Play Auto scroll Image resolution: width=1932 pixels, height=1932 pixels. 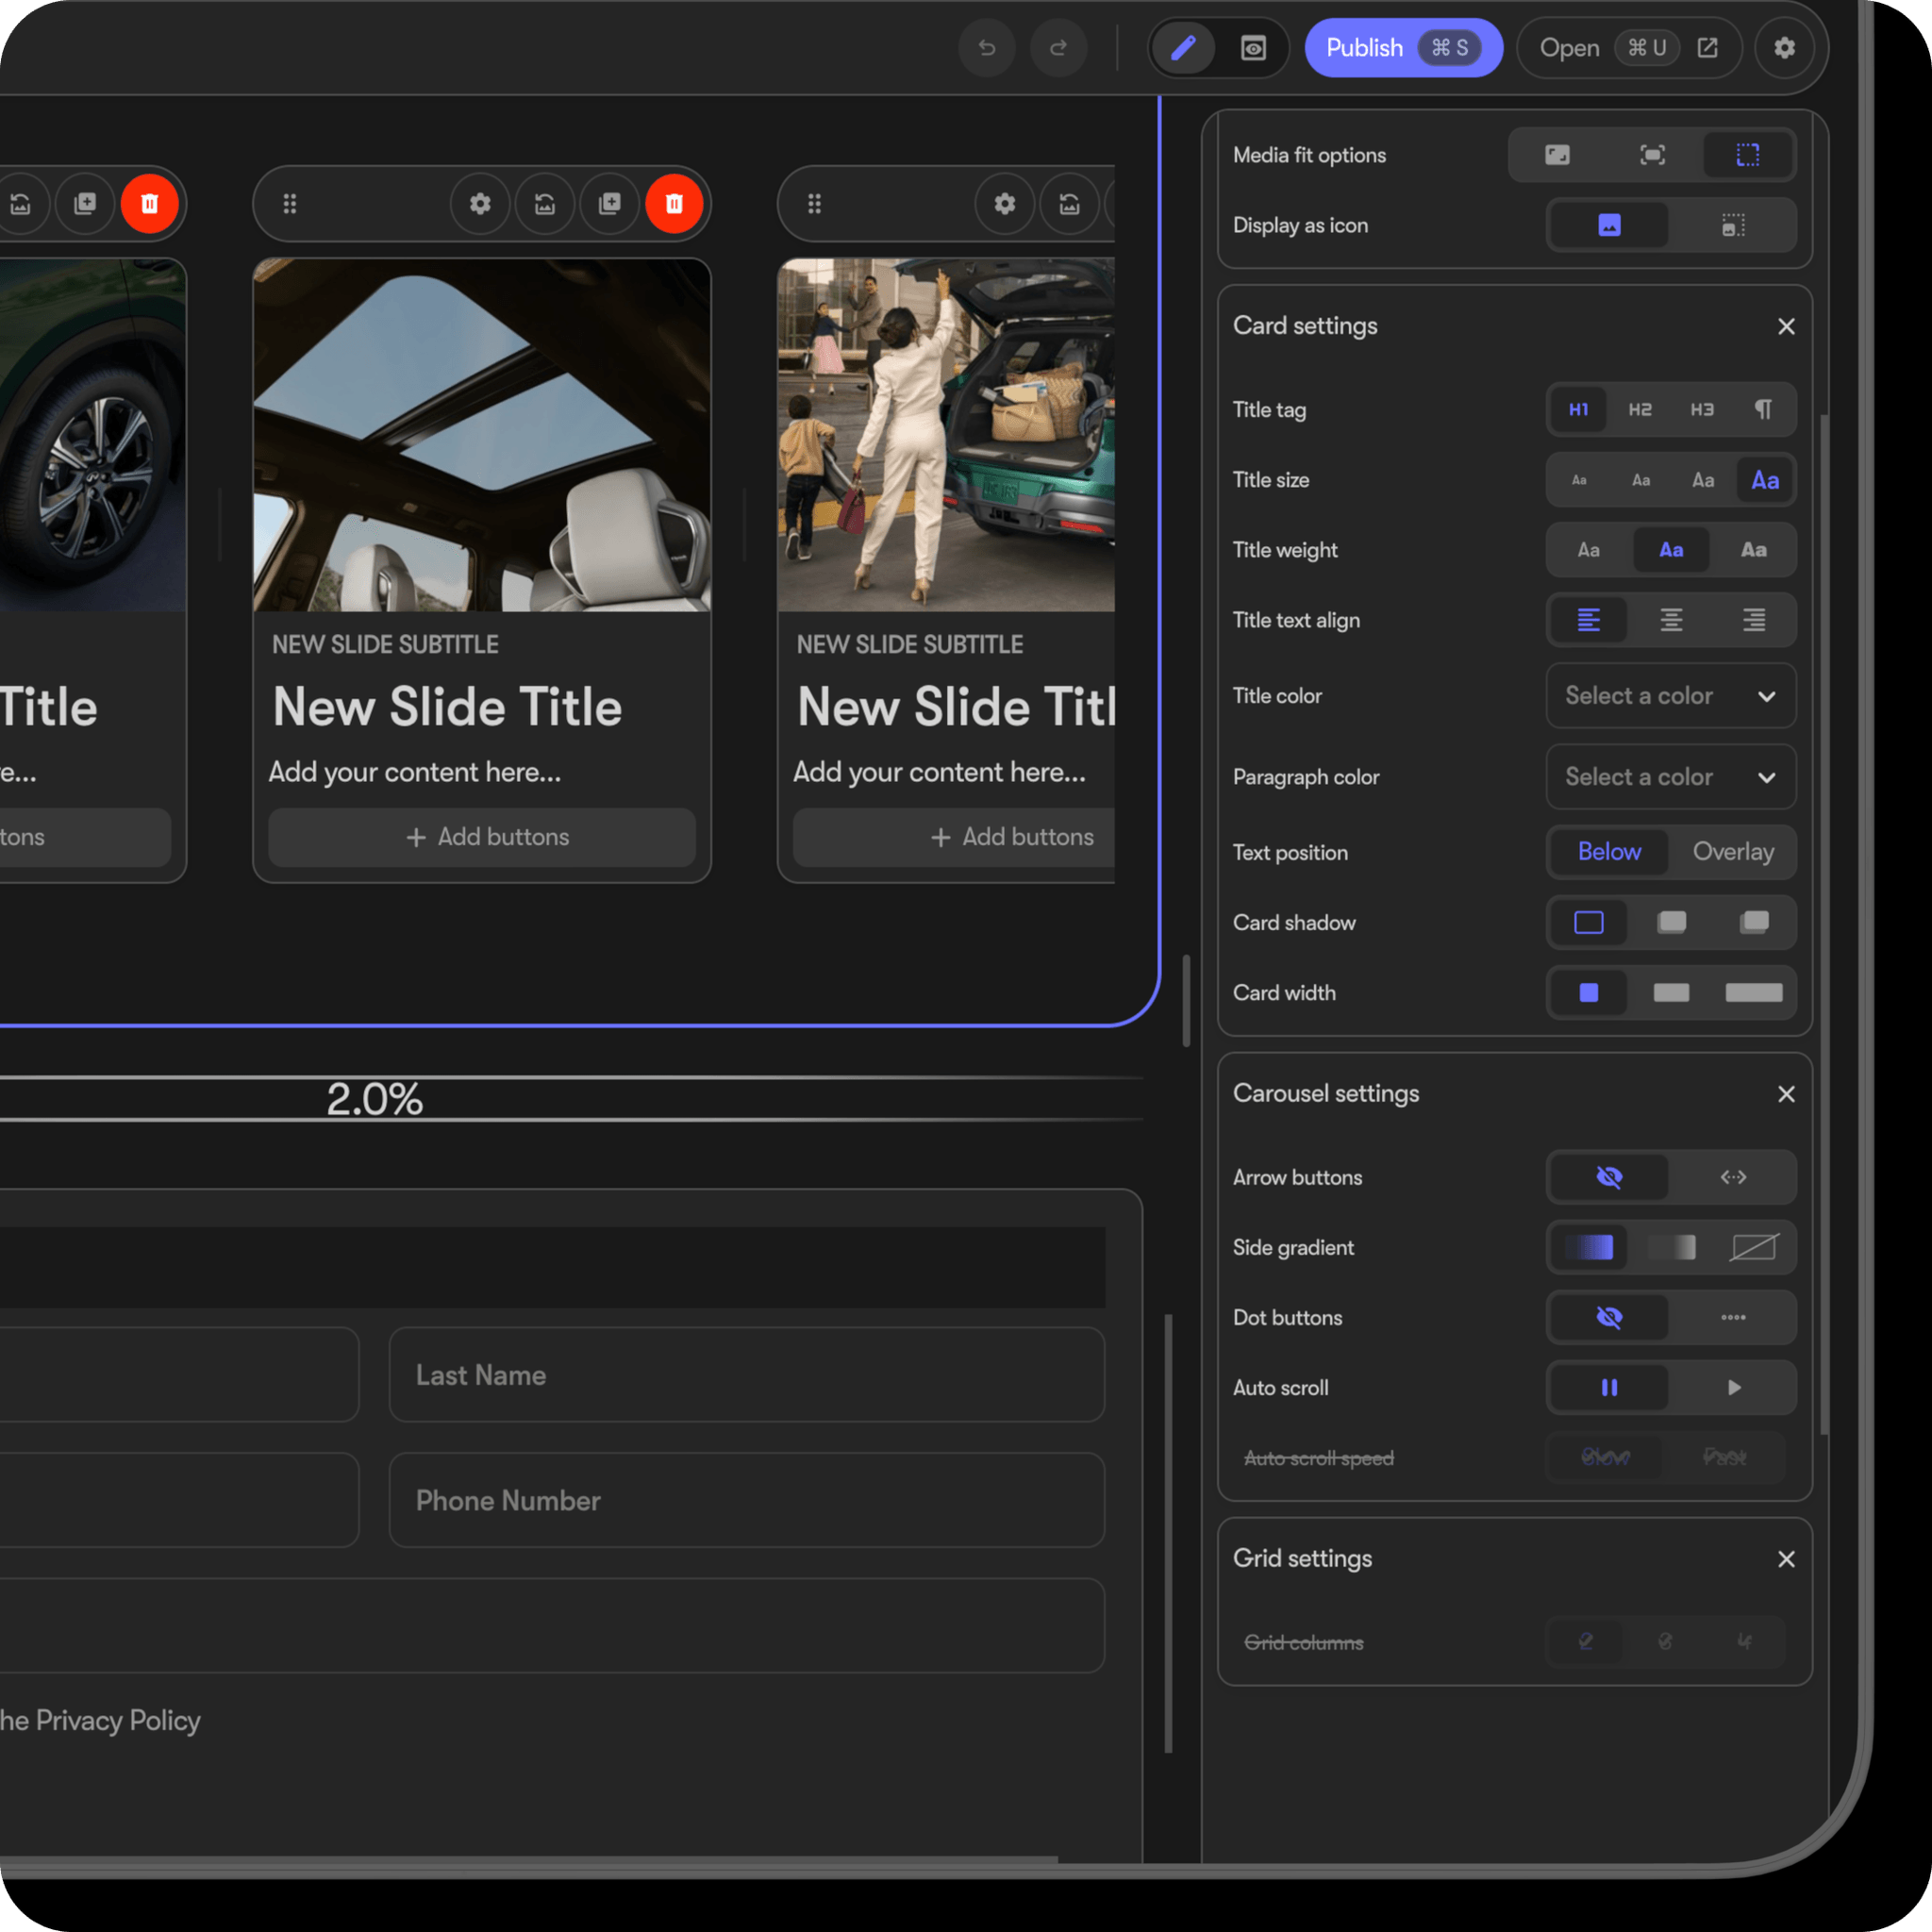point(1733,1387)
